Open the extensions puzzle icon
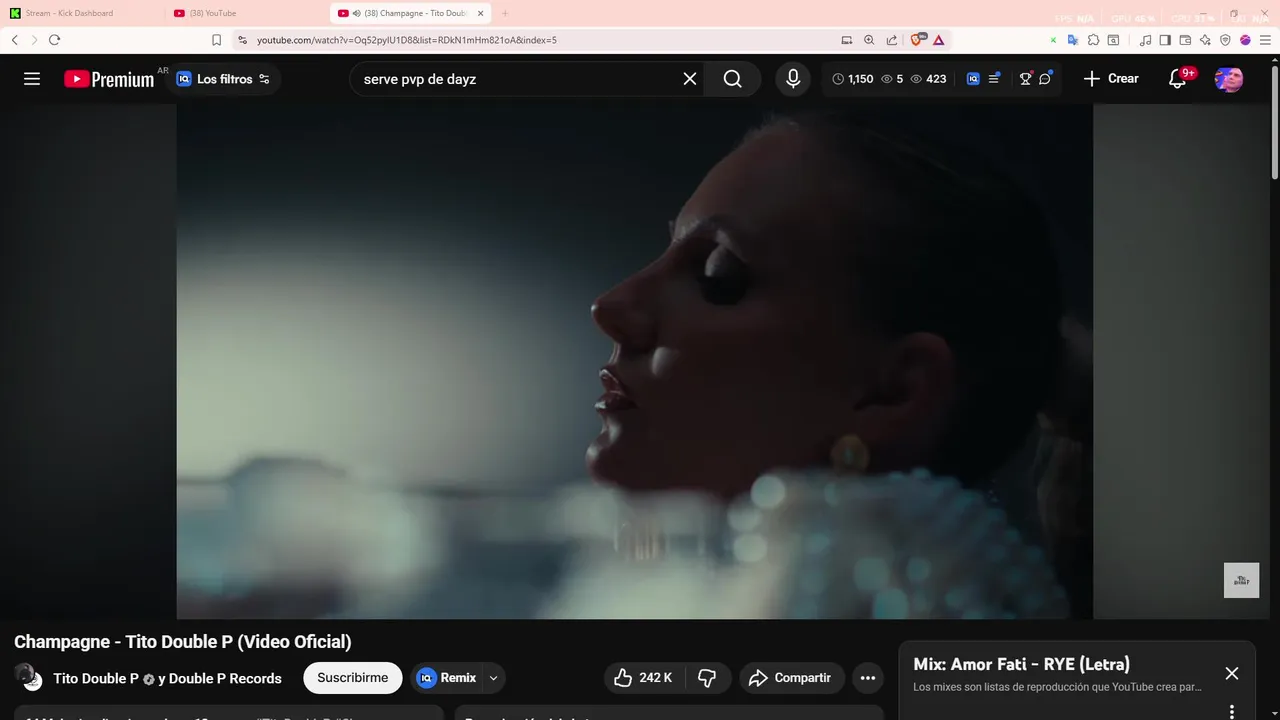1280x720 pixels. point(1093,40)
